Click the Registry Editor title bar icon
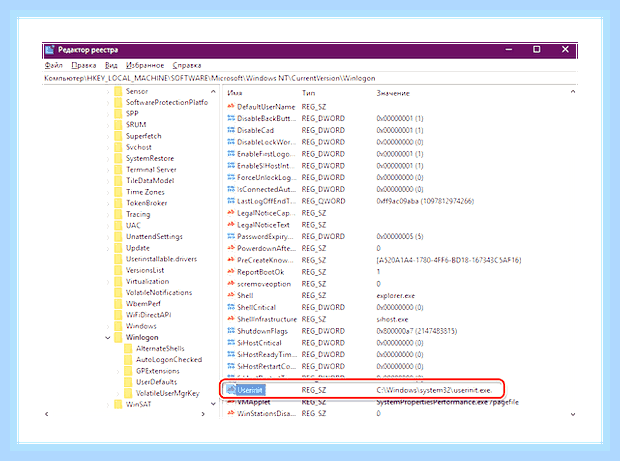This screenshot has height=461, width=620. pos(49,50)
